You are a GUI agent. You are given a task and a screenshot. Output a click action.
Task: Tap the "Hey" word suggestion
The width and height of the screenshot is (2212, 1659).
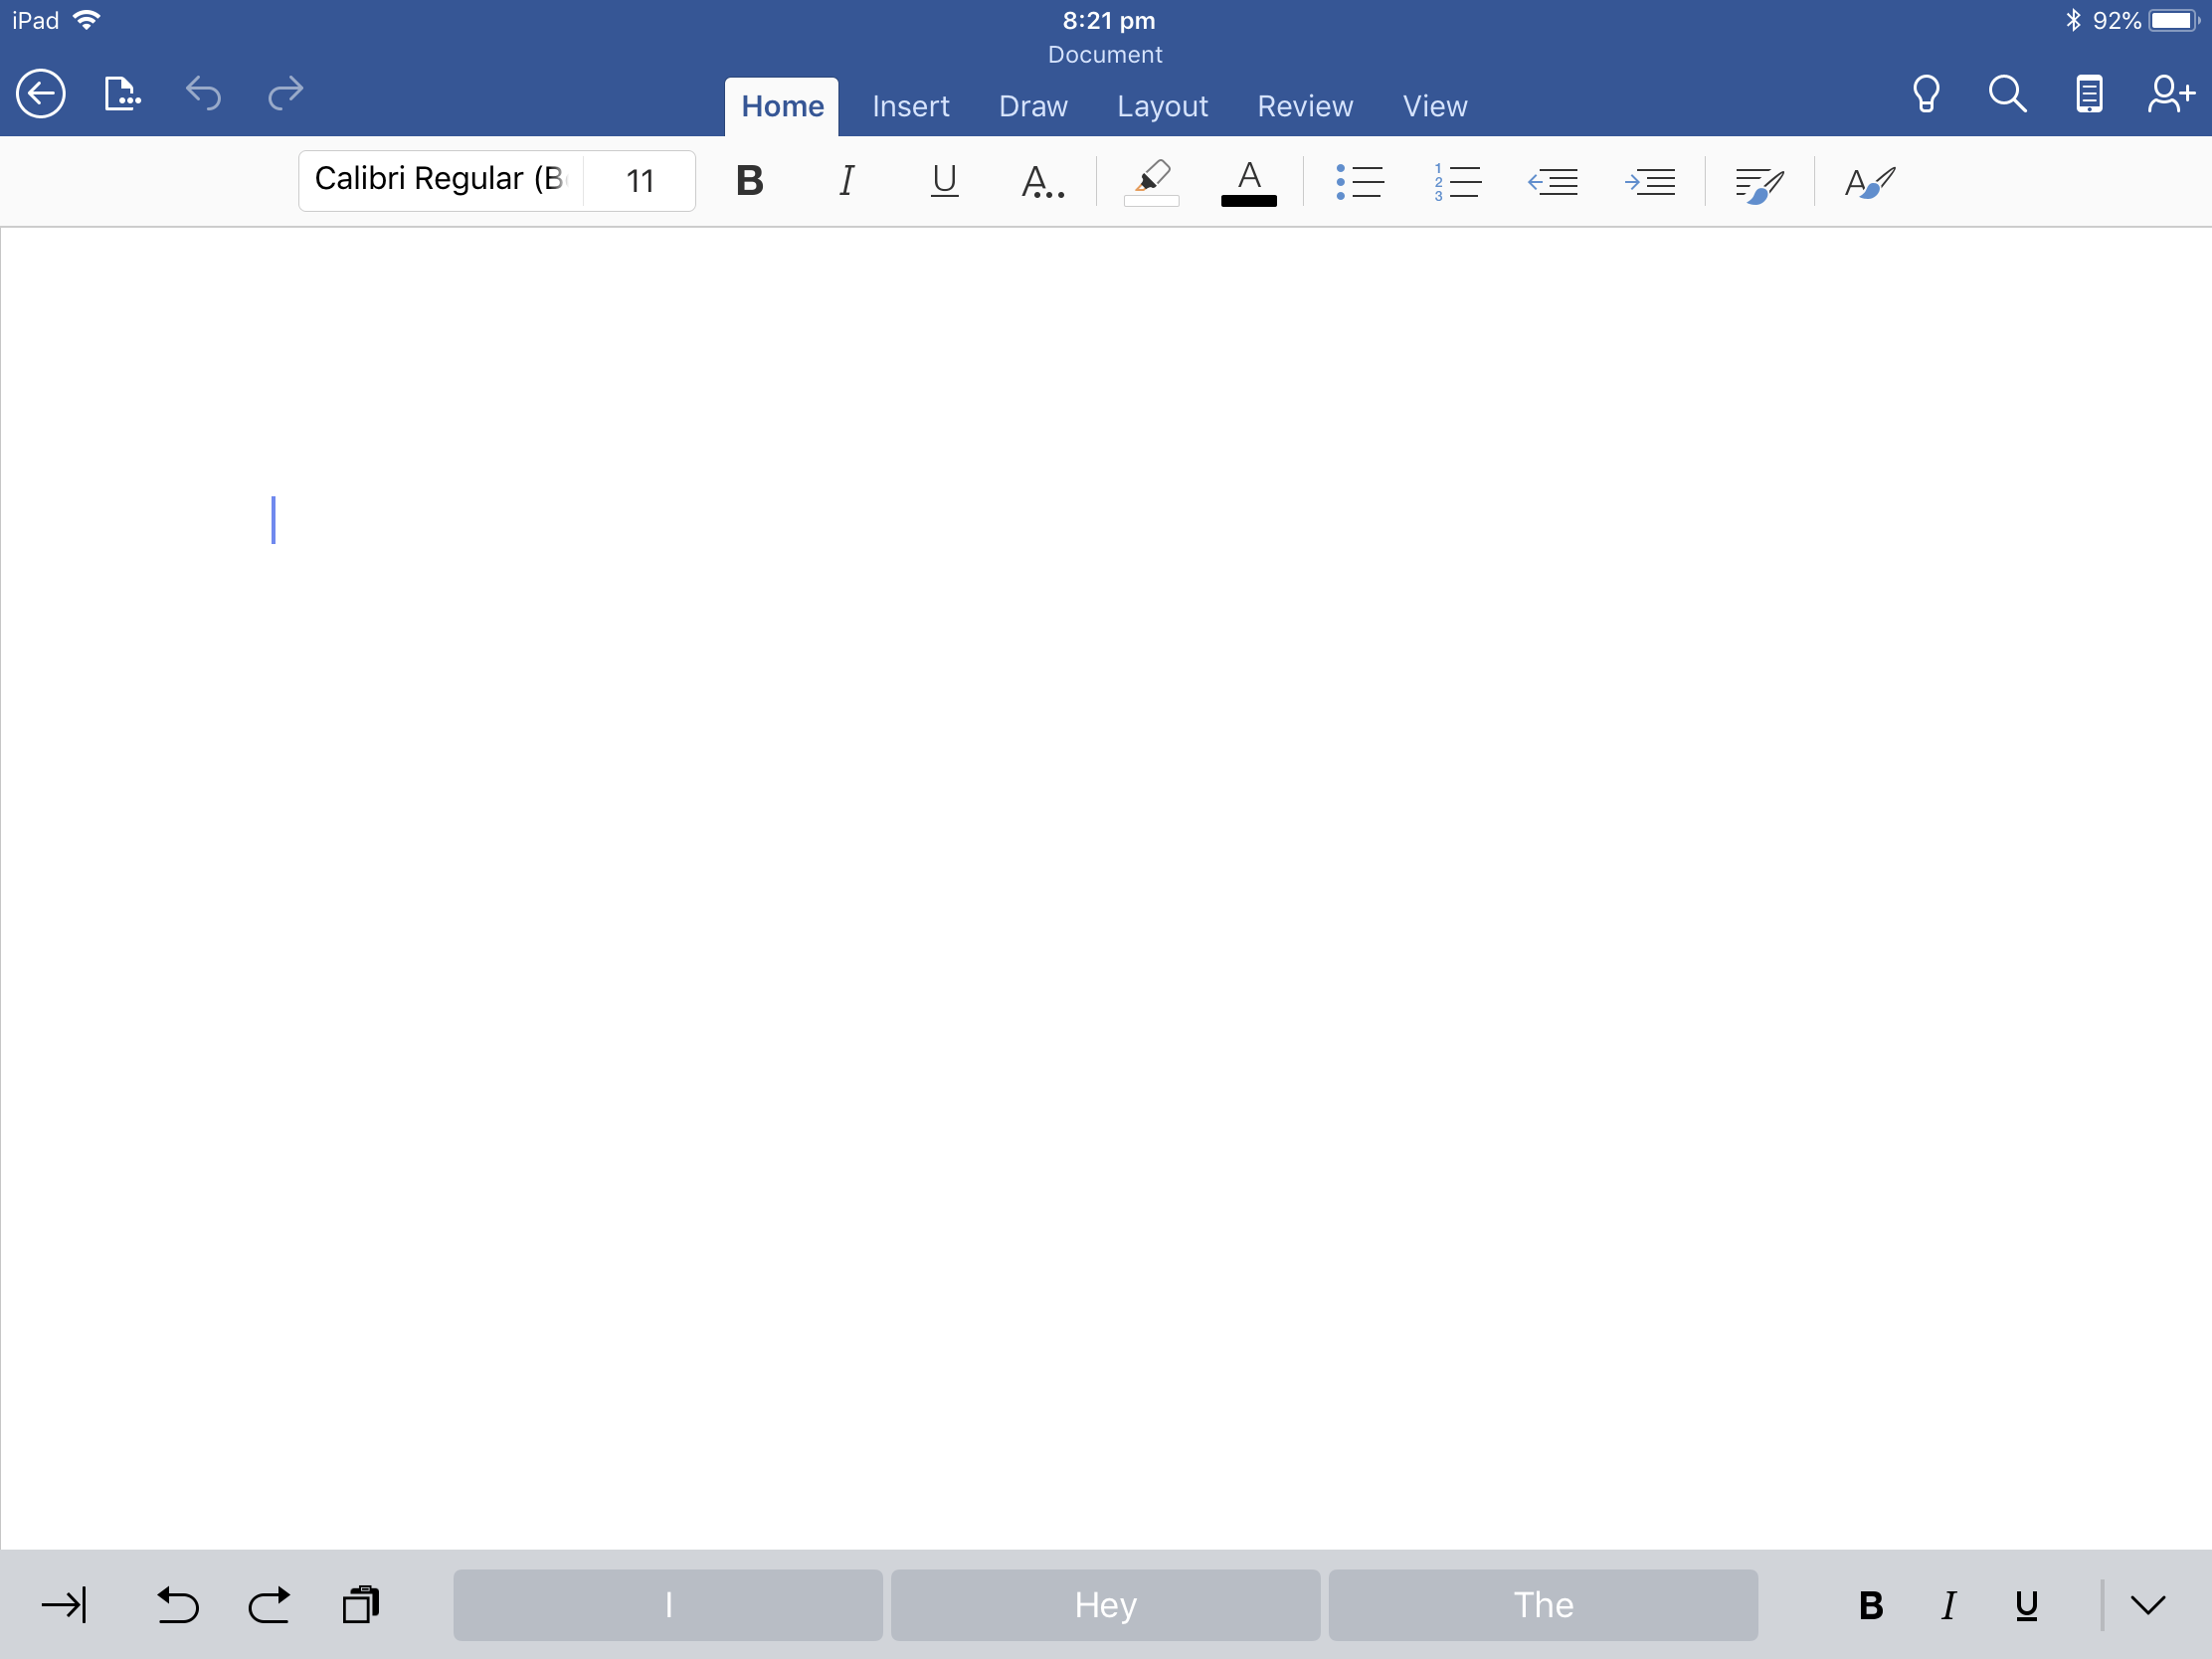tap(1105, 1605)
